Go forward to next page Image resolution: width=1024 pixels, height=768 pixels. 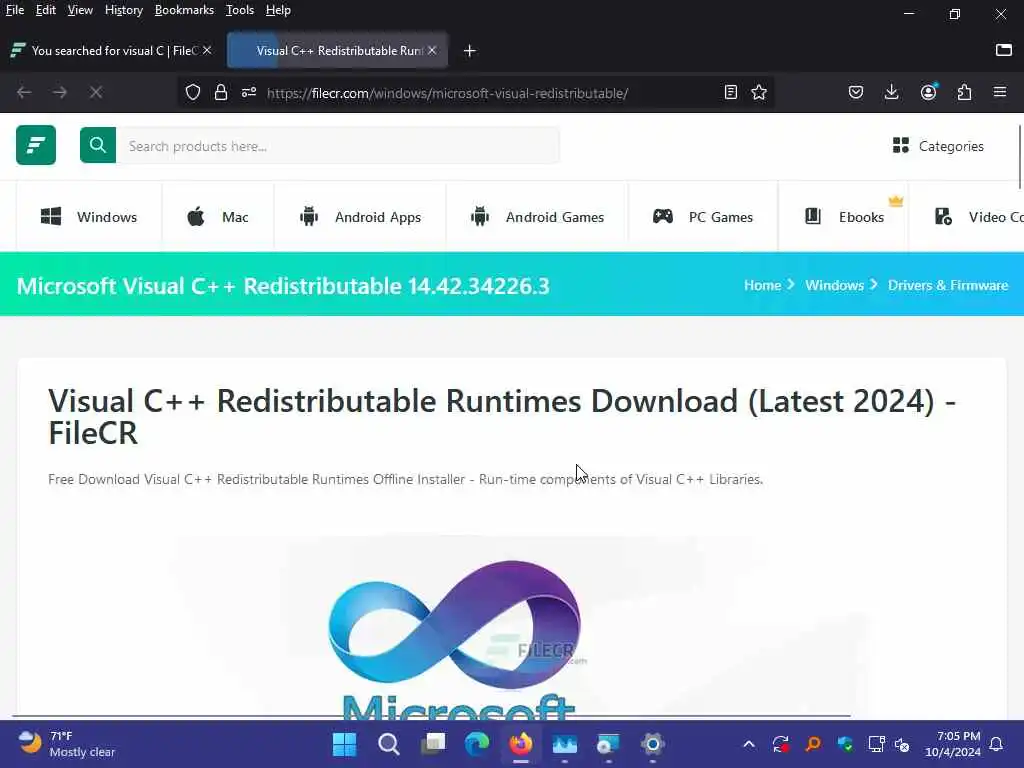pos(60,92)
